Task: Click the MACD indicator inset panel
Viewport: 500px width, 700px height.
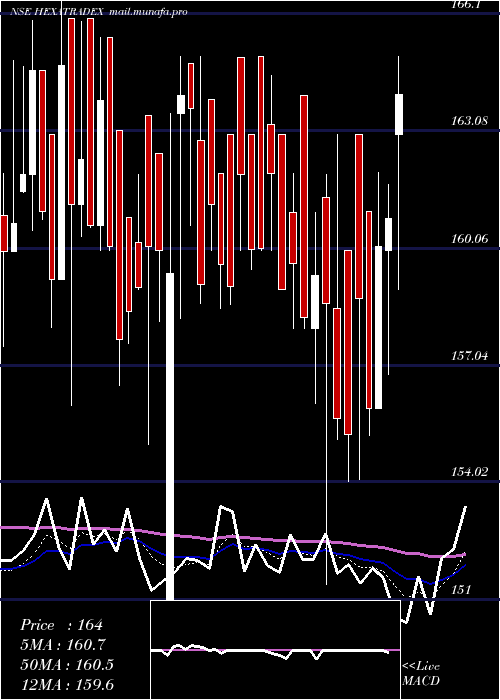Action: [x=275, y=650]
